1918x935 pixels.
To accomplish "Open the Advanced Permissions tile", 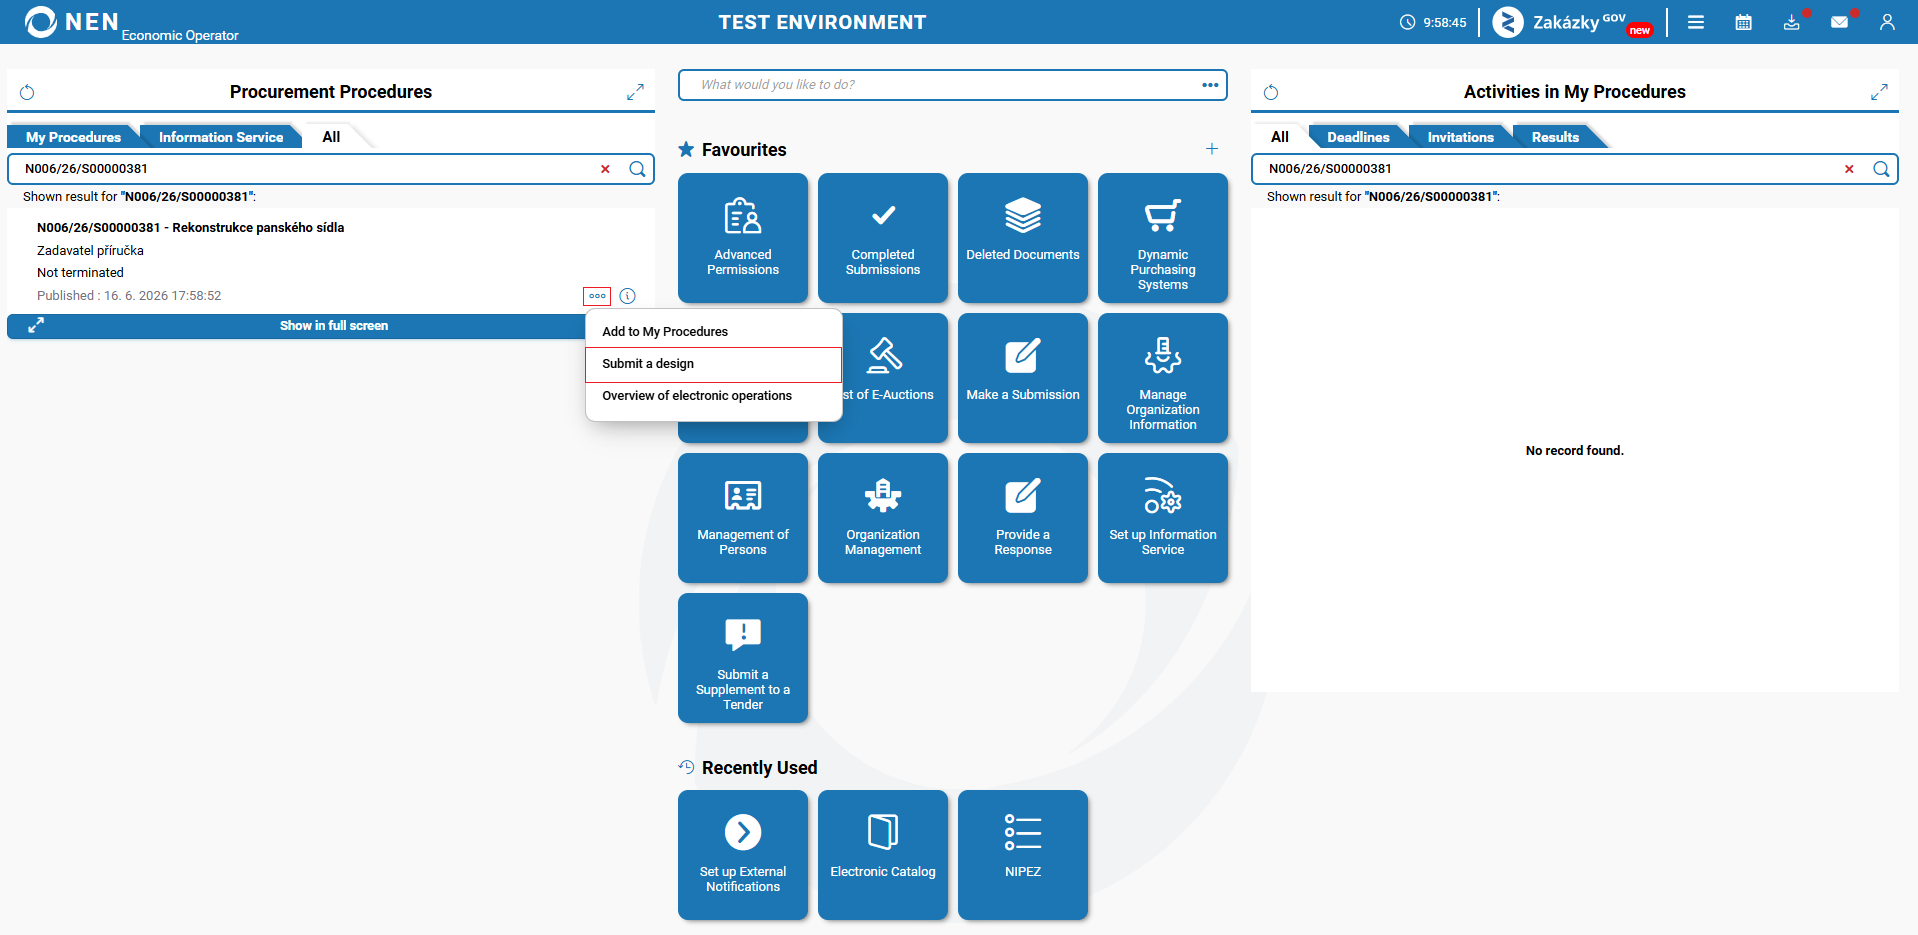I will [x=743, y=238].
